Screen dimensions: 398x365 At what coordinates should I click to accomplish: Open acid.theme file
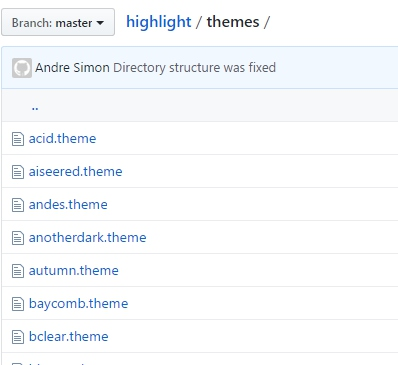(62, 138)
